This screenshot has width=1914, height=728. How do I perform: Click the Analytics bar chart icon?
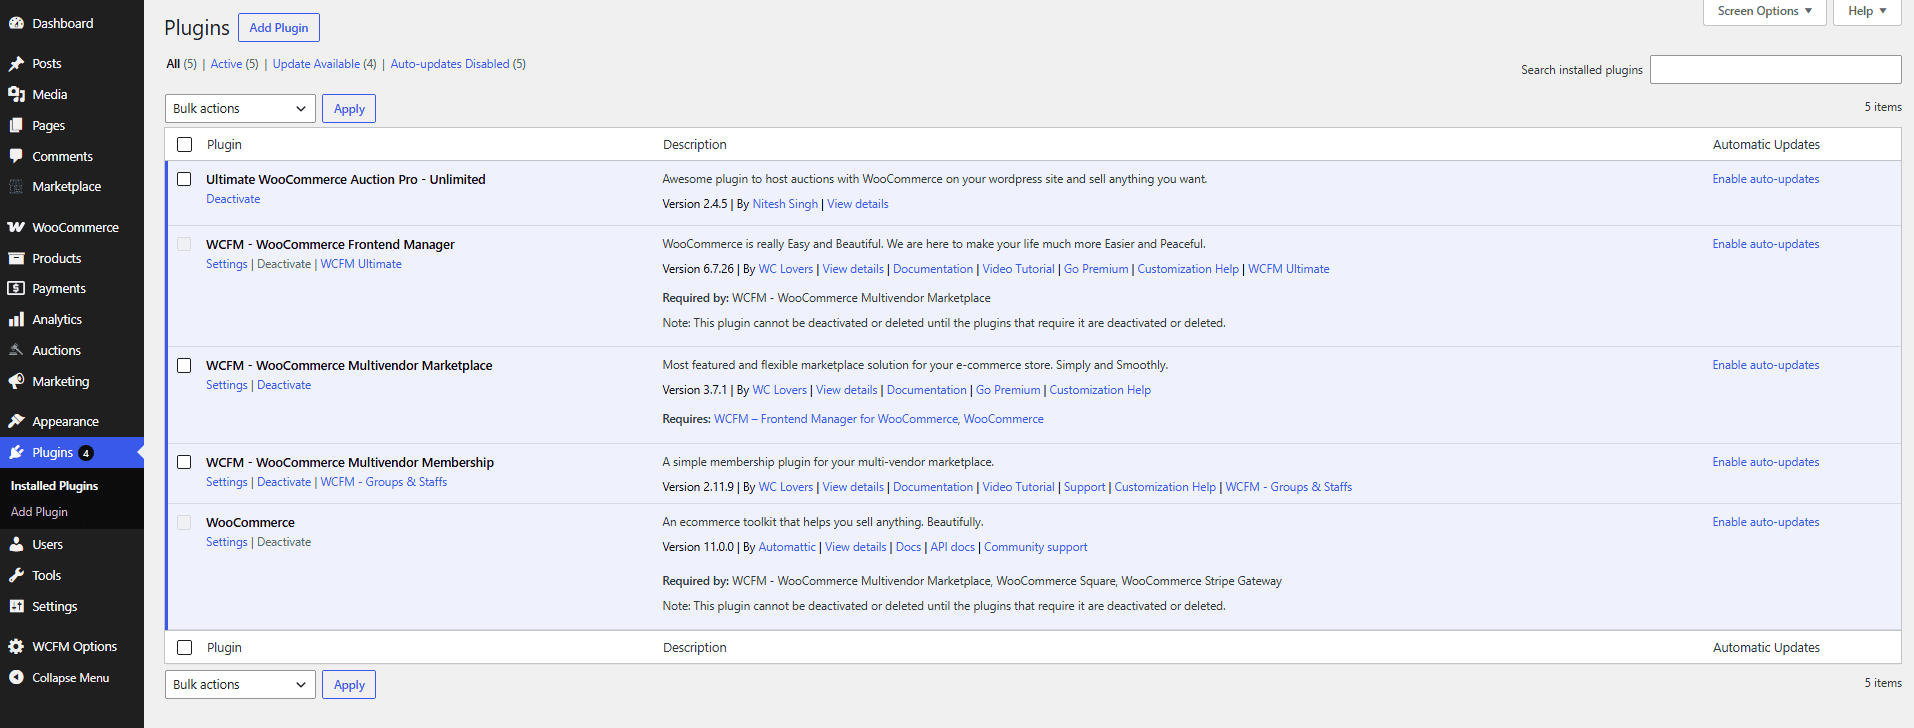click(16, 319)
